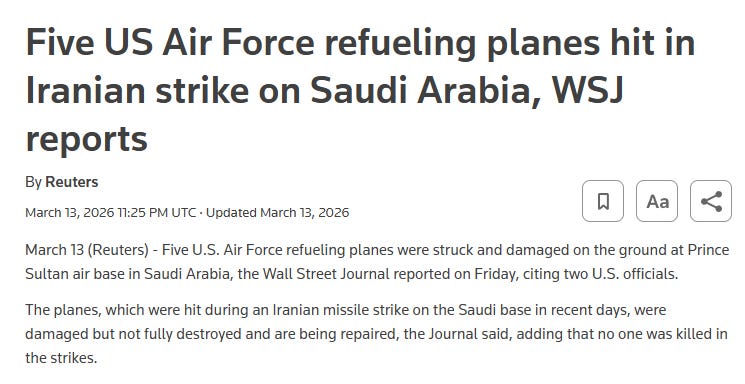745x384 pixels.
Task: Click the word "Prince" ending the first line
Action: (708, 250)
